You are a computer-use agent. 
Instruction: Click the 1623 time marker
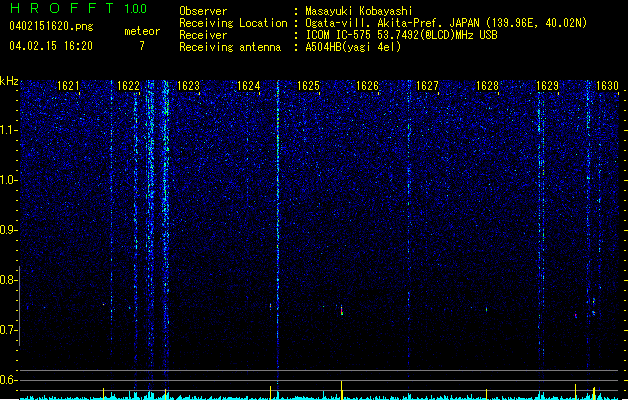coord(188,86)
